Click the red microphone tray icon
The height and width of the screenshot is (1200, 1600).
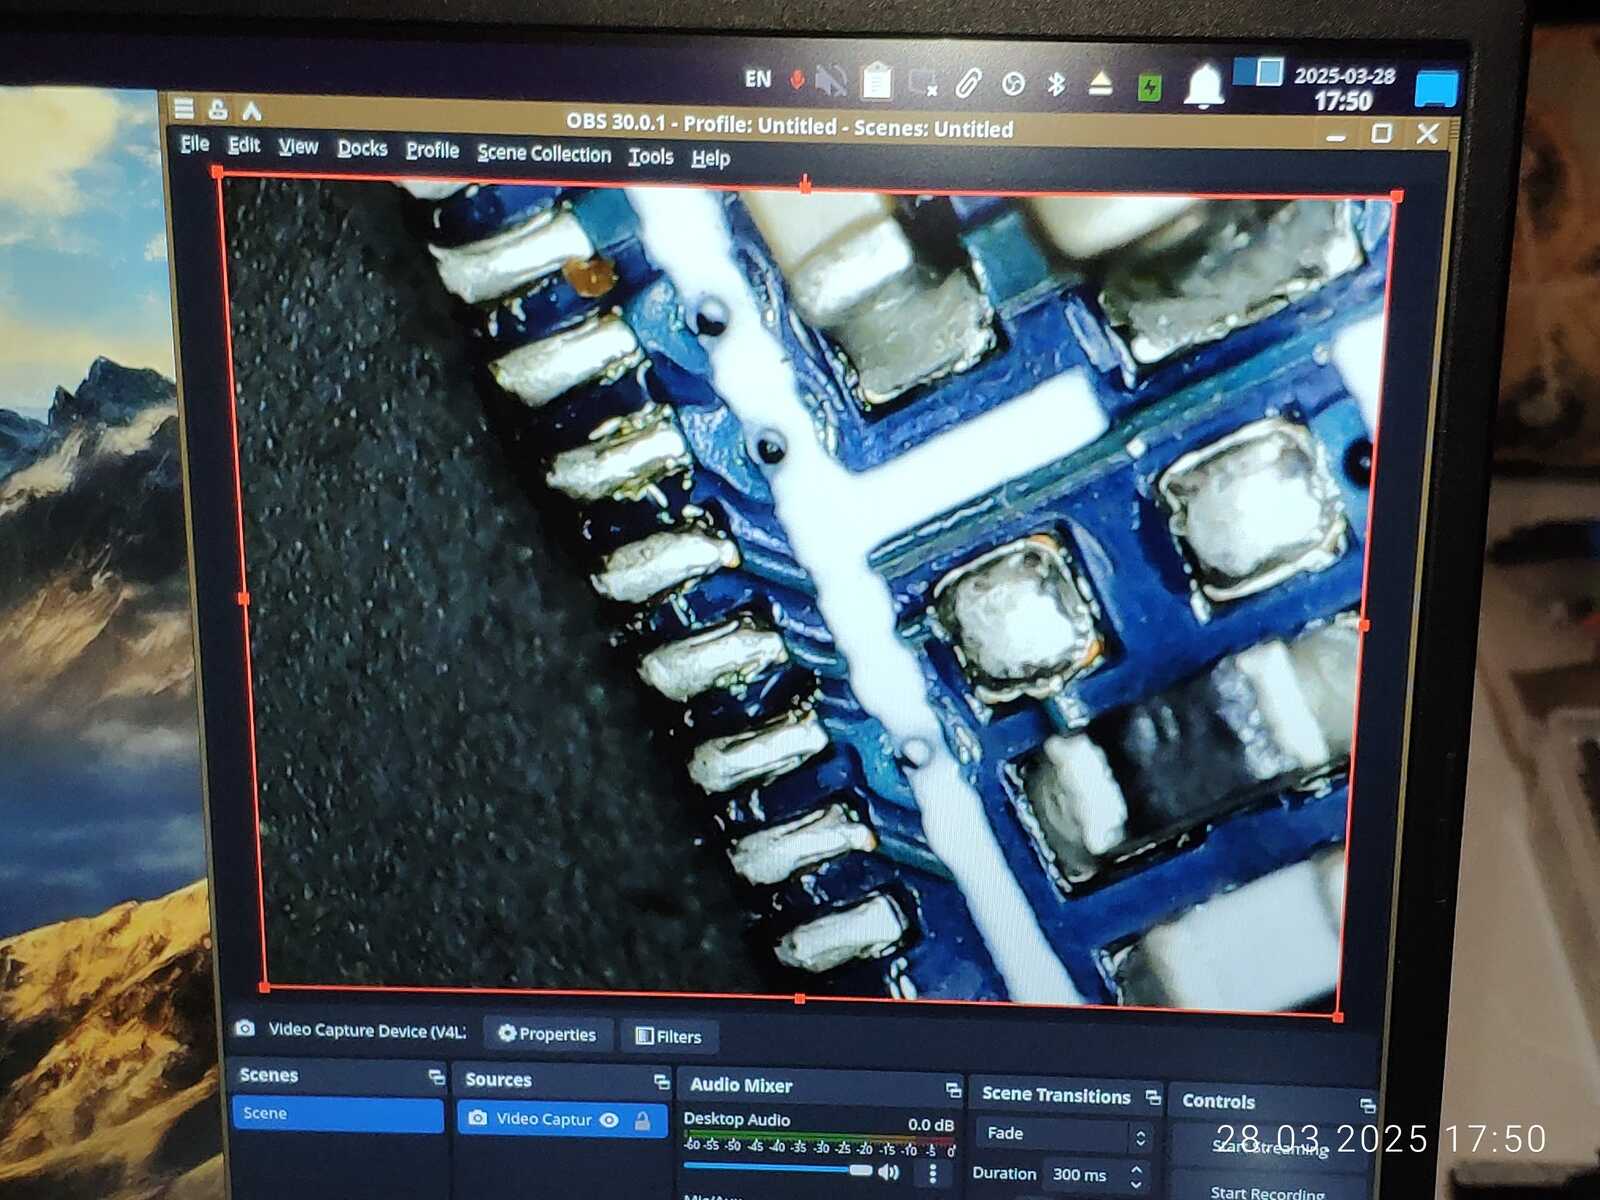click(x=797, y=79)
